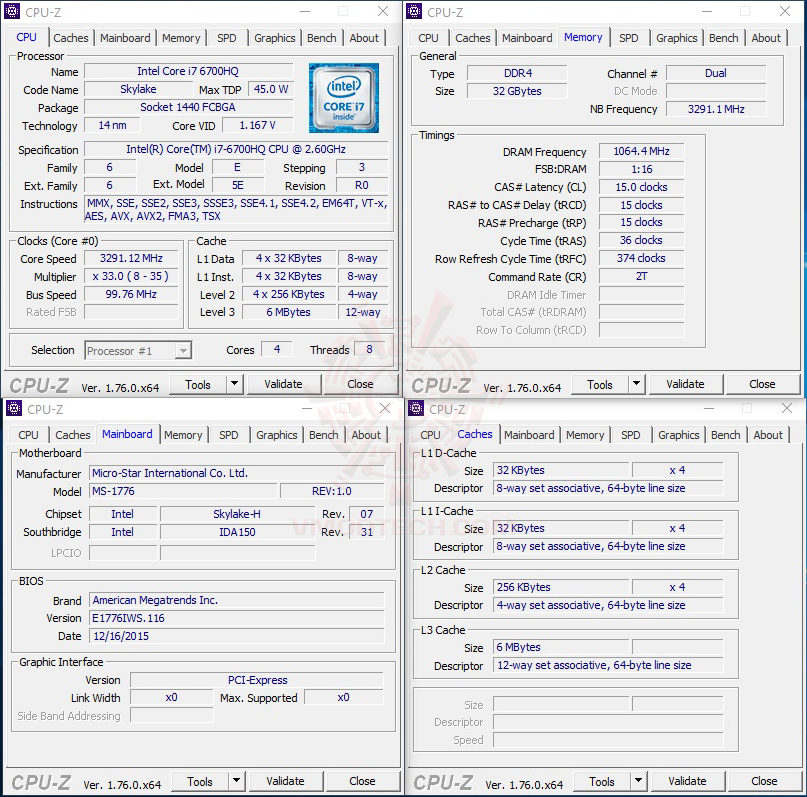Open Tools dropdown arrow in Caches window

(639, 781)
